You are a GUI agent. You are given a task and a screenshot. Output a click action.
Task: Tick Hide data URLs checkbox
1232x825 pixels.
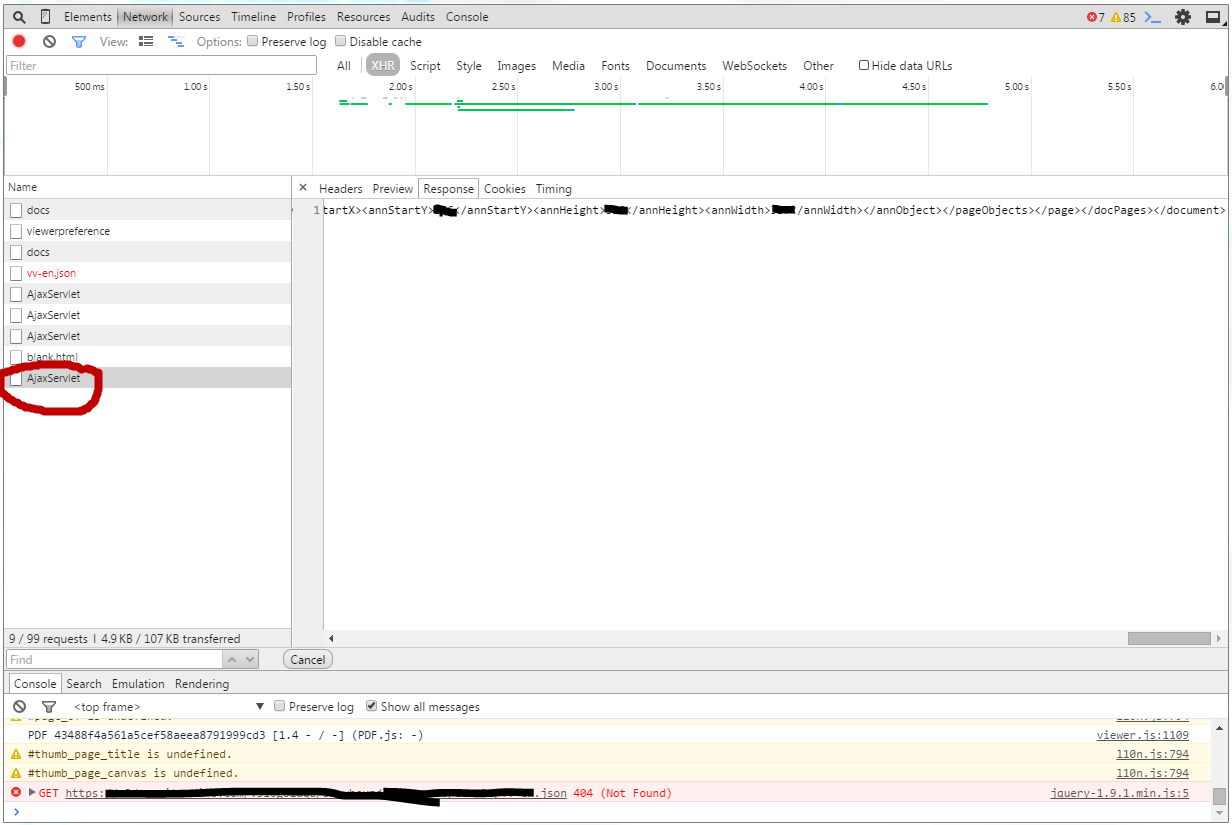coord(864,65)
